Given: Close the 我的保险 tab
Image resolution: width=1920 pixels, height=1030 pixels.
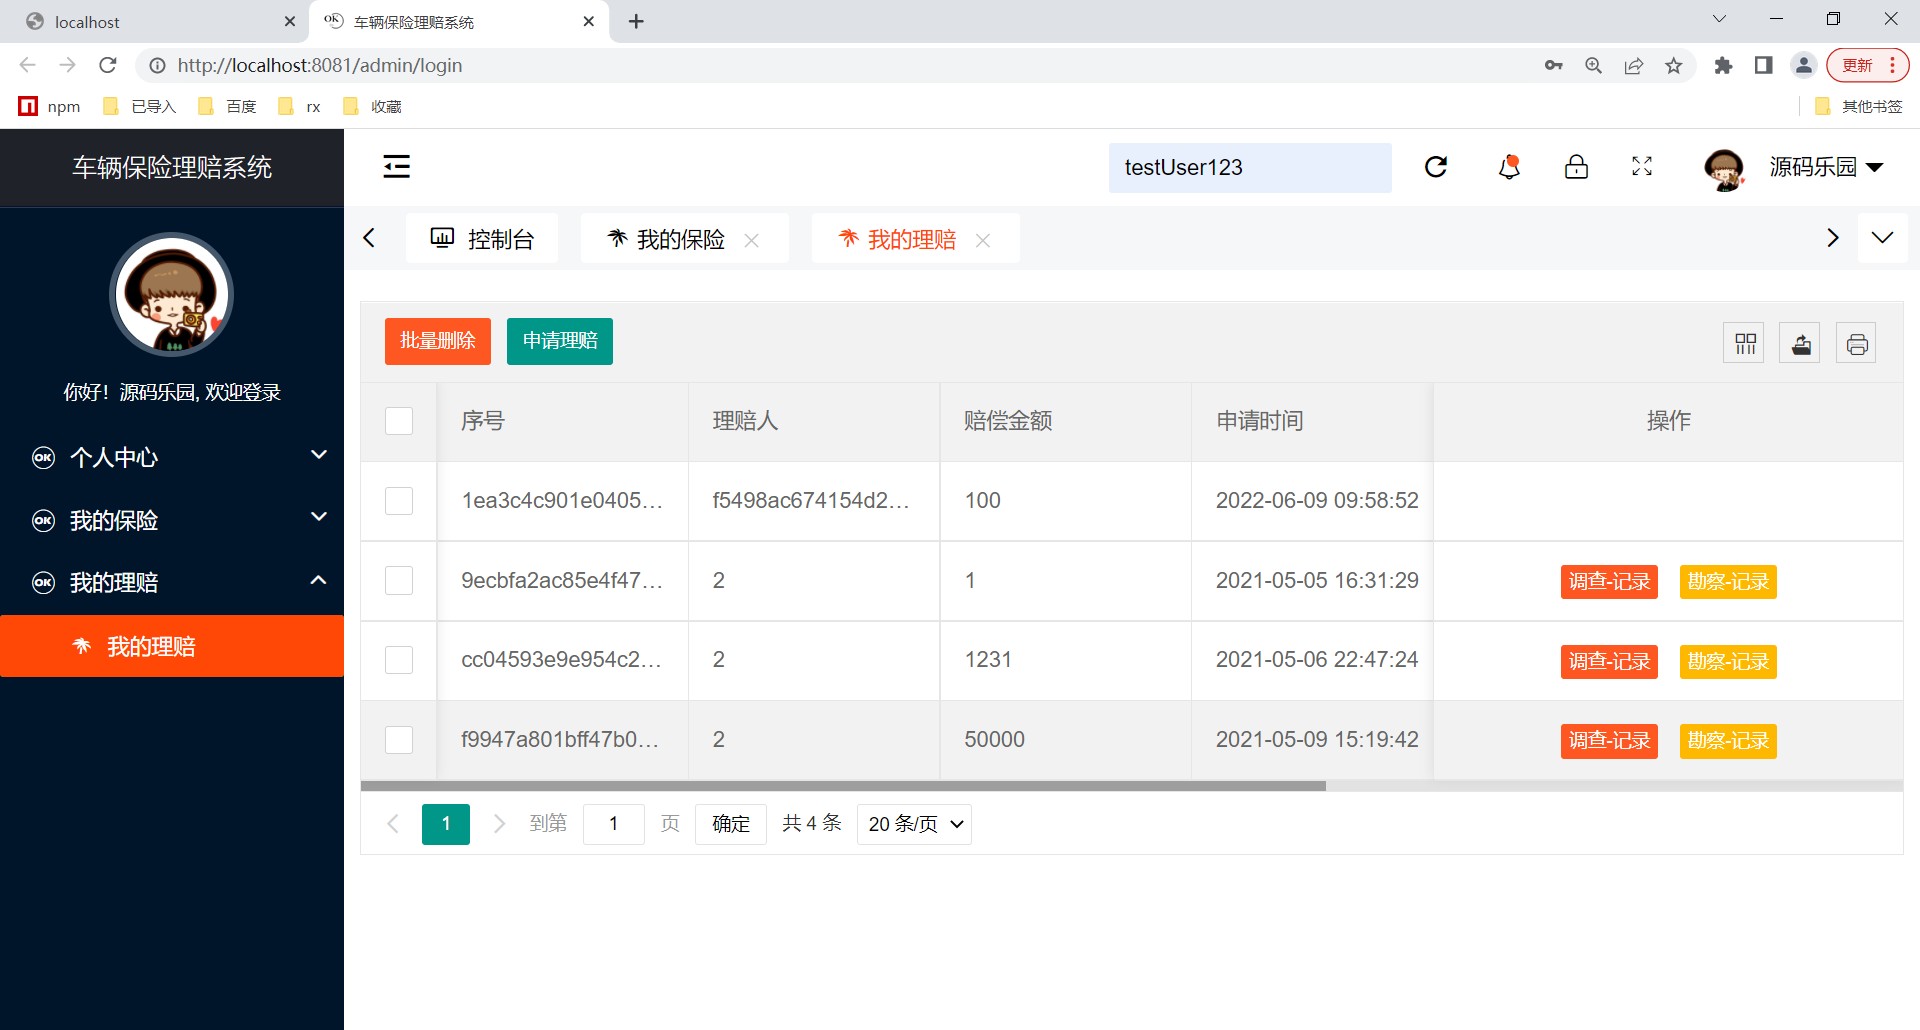Looking at the screenshot, I should pyautogui.click(x=752, y=240).
